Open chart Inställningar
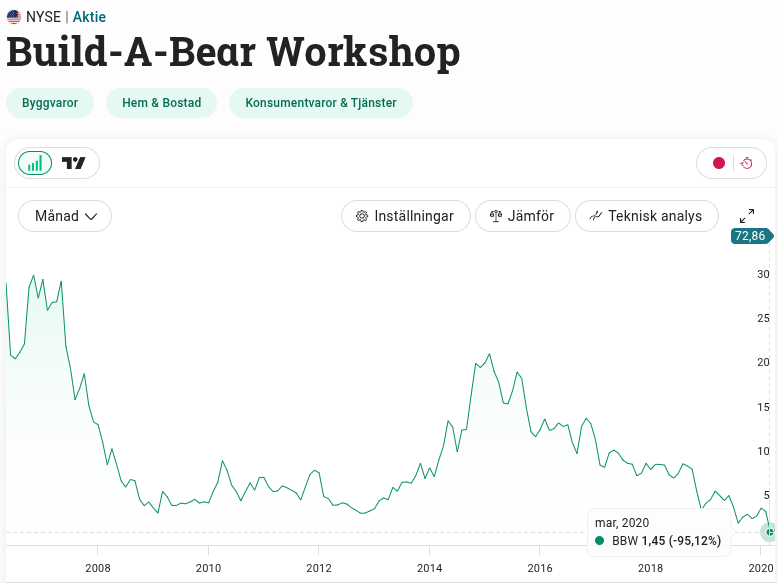Screen dimensions: 778x583 click(x=405, y=216)
